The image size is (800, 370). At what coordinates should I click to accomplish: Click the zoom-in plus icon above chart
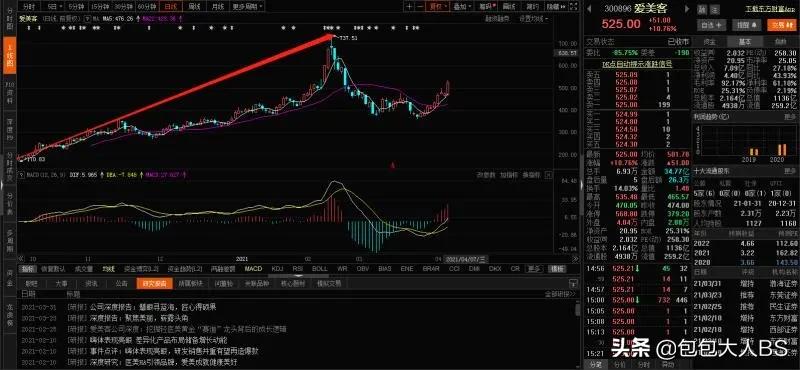[409, 7]
